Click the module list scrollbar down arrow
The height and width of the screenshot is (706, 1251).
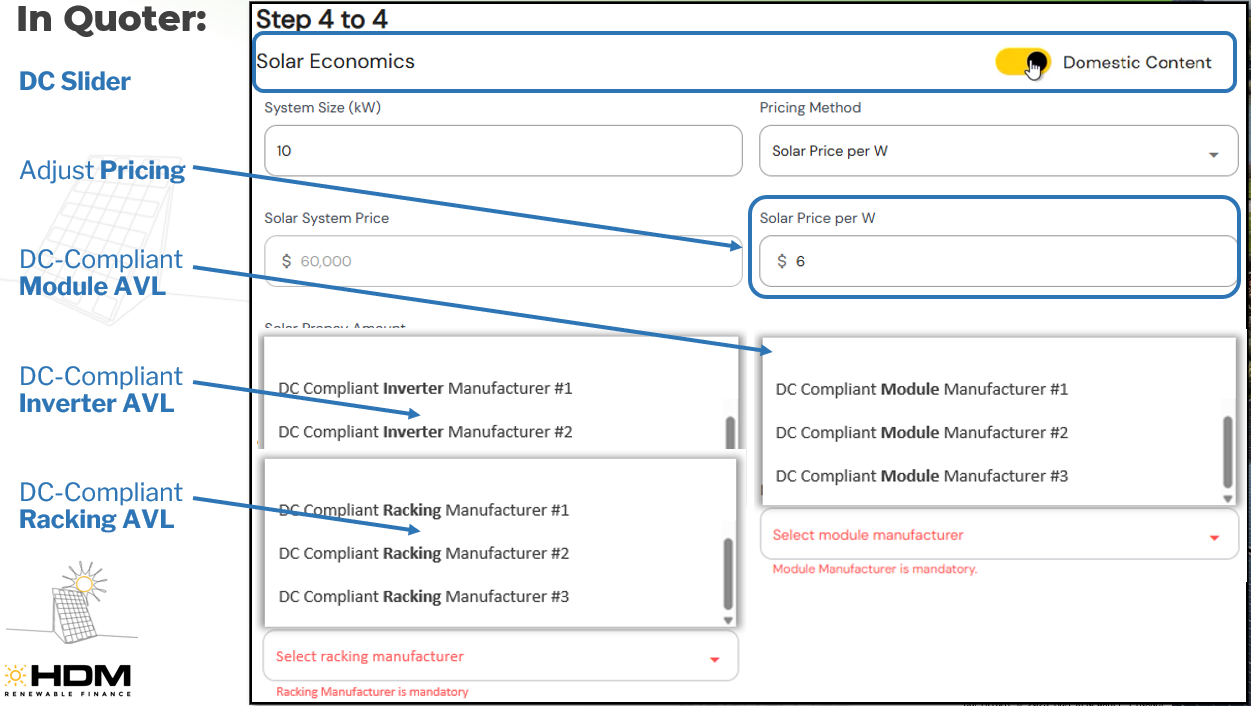pos(1228,498)
